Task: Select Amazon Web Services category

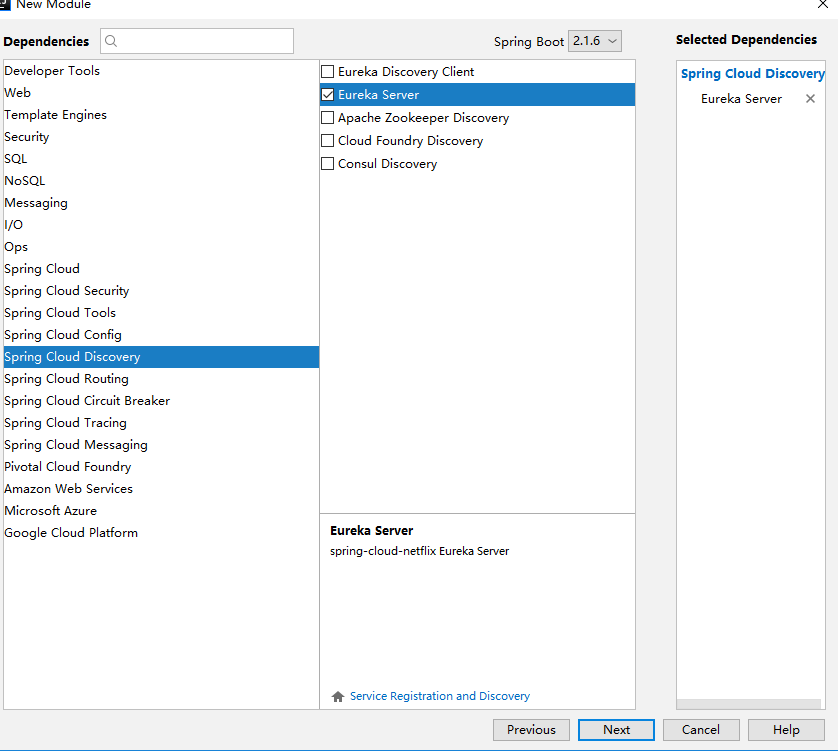Action: click(161, 489)
